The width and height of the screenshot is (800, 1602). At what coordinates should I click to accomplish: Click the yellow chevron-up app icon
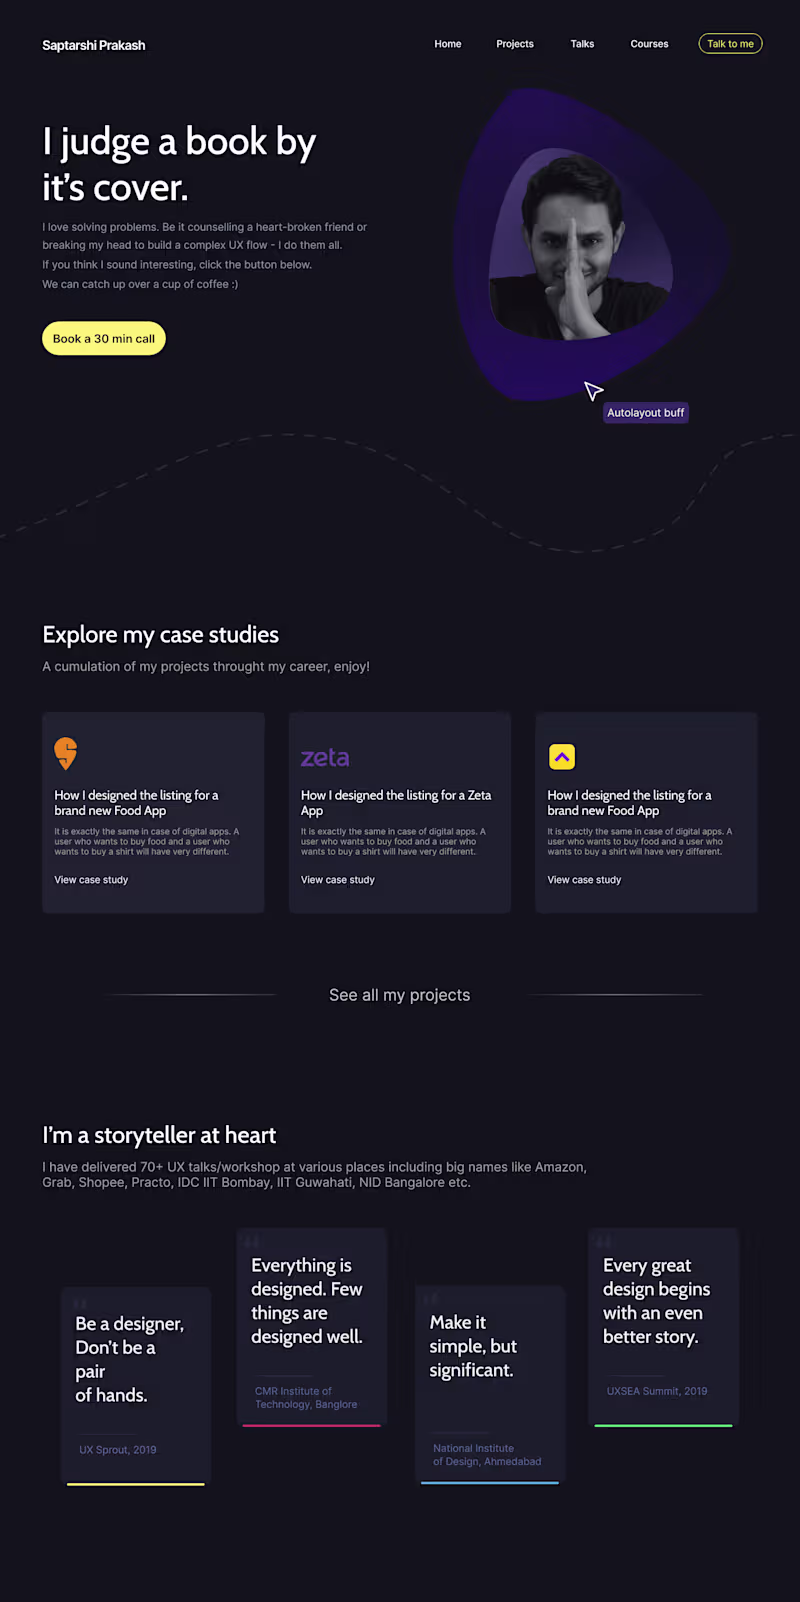pyautogui.click(x=561, y=757)
